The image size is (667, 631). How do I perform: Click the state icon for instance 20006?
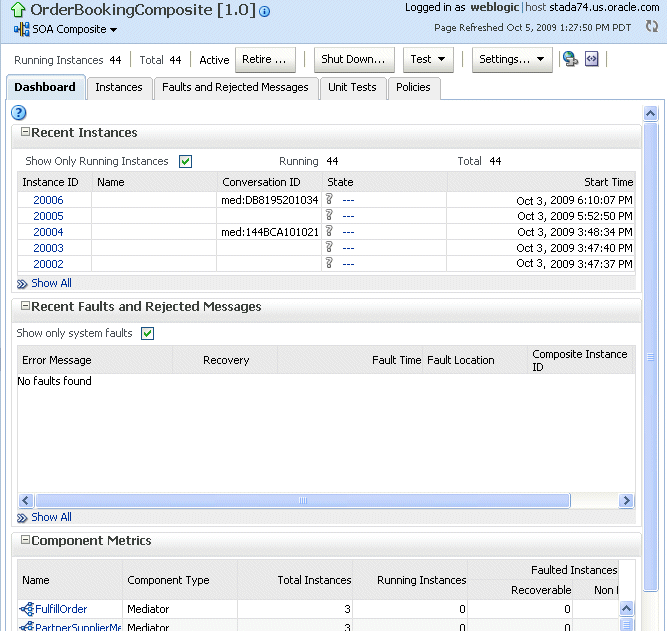pos(329,199)
